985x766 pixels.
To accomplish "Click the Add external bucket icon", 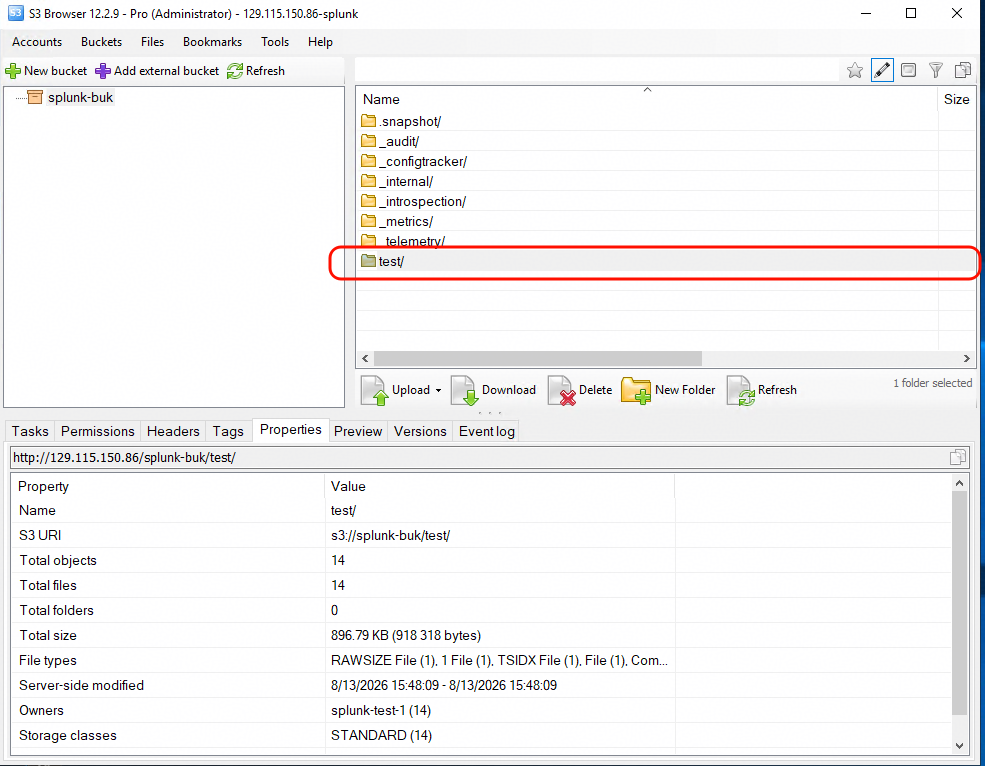I will [x=102, y=71].
